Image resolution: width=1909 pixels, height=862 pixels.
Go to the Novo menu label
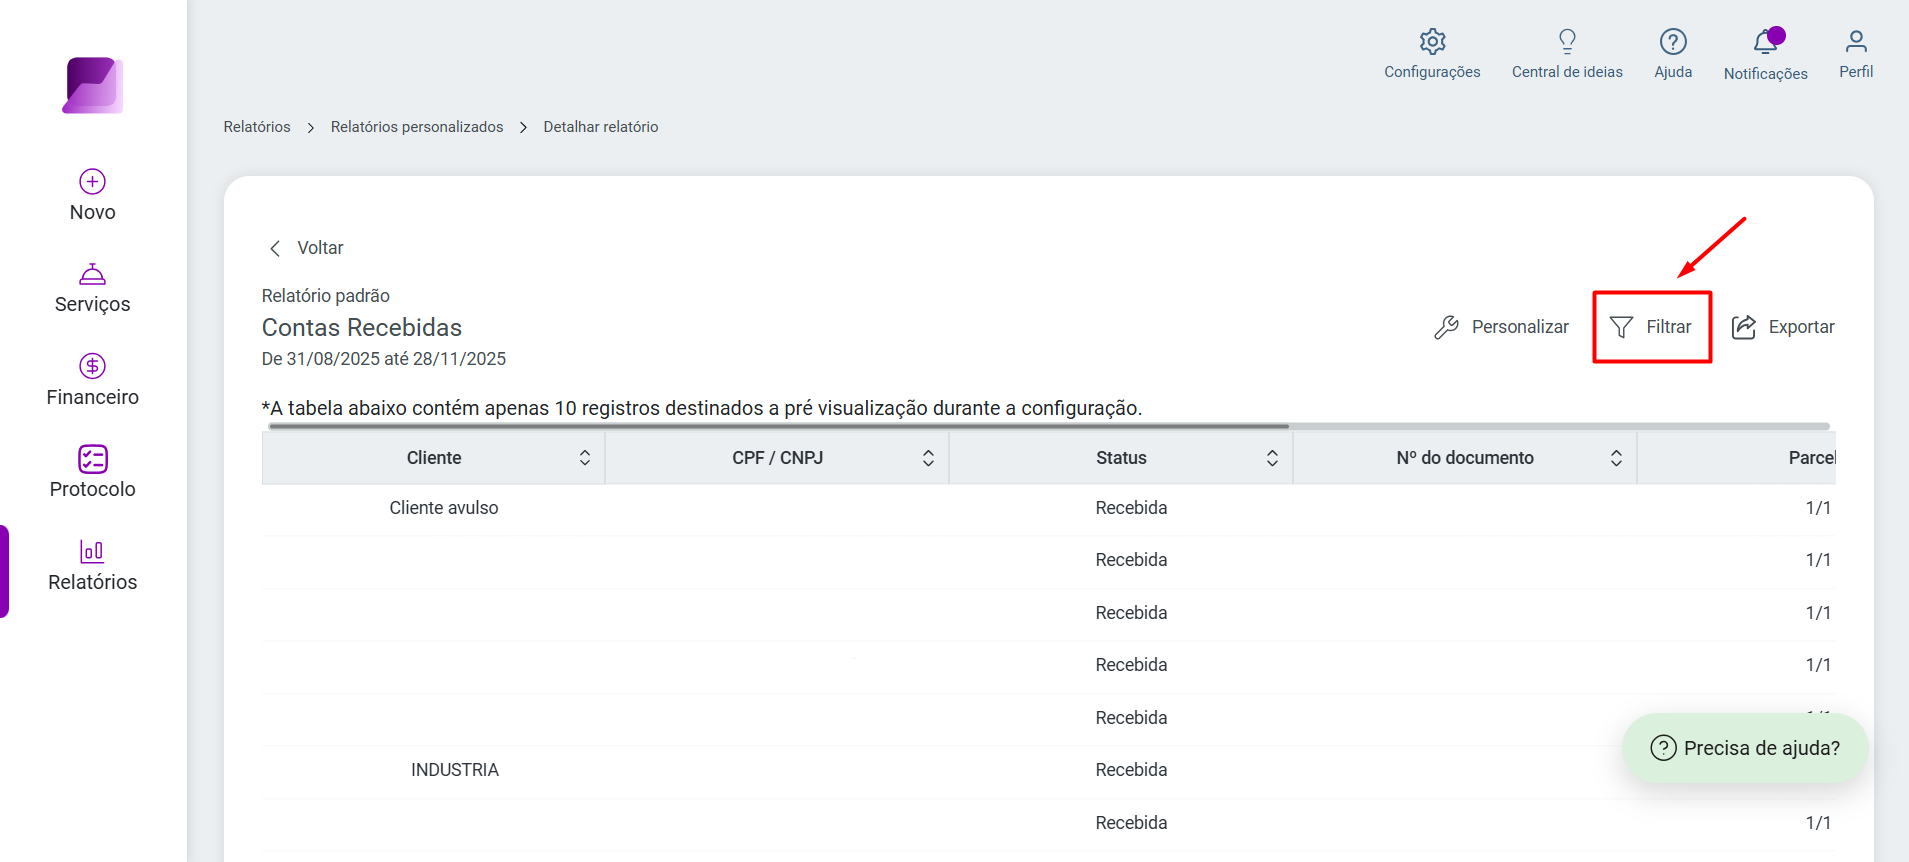(93, 212)
